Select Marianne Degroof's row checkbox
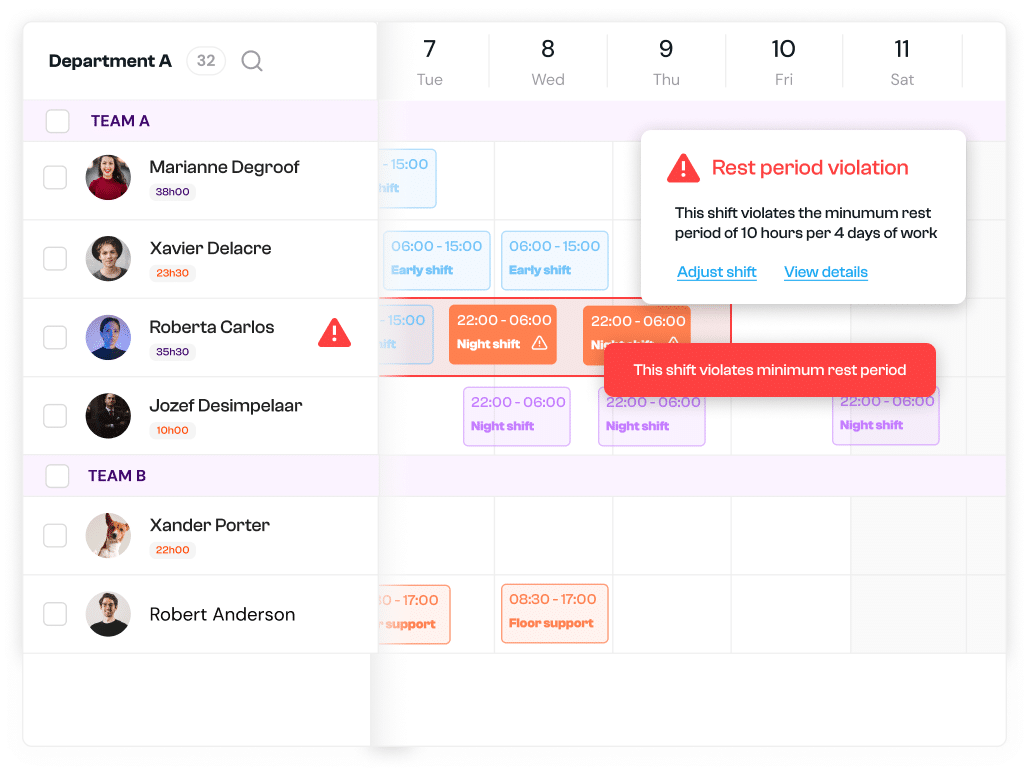Screen dimensions: 1024x768 click(x=55, y=177)
